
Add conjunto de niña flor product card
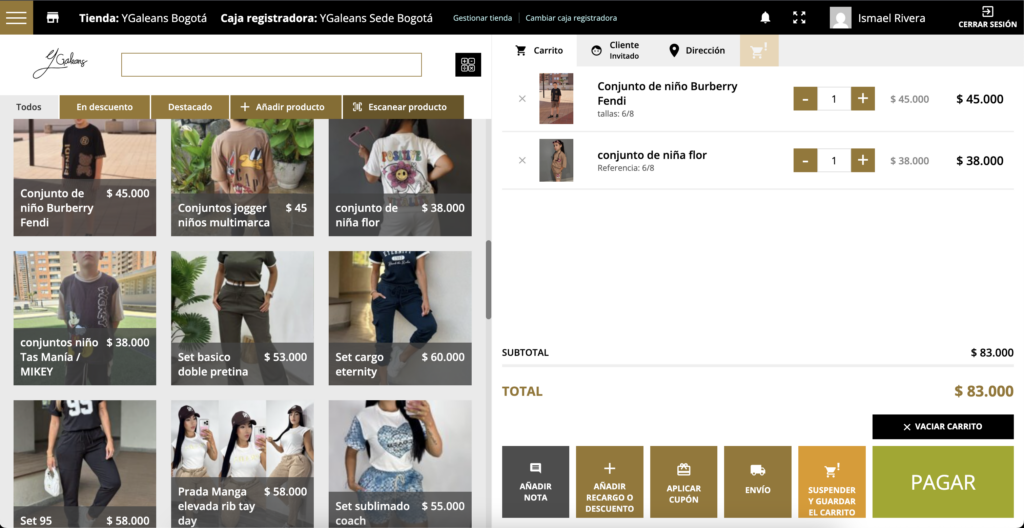click(400, 177)
